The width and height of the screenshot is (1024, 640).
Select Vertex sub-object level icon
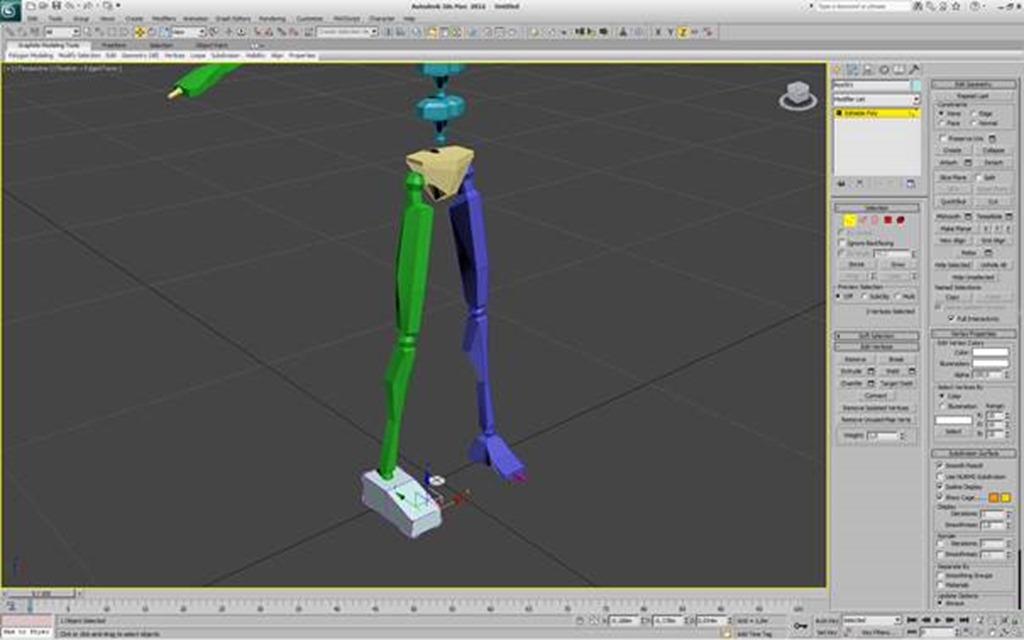(850, 220)
